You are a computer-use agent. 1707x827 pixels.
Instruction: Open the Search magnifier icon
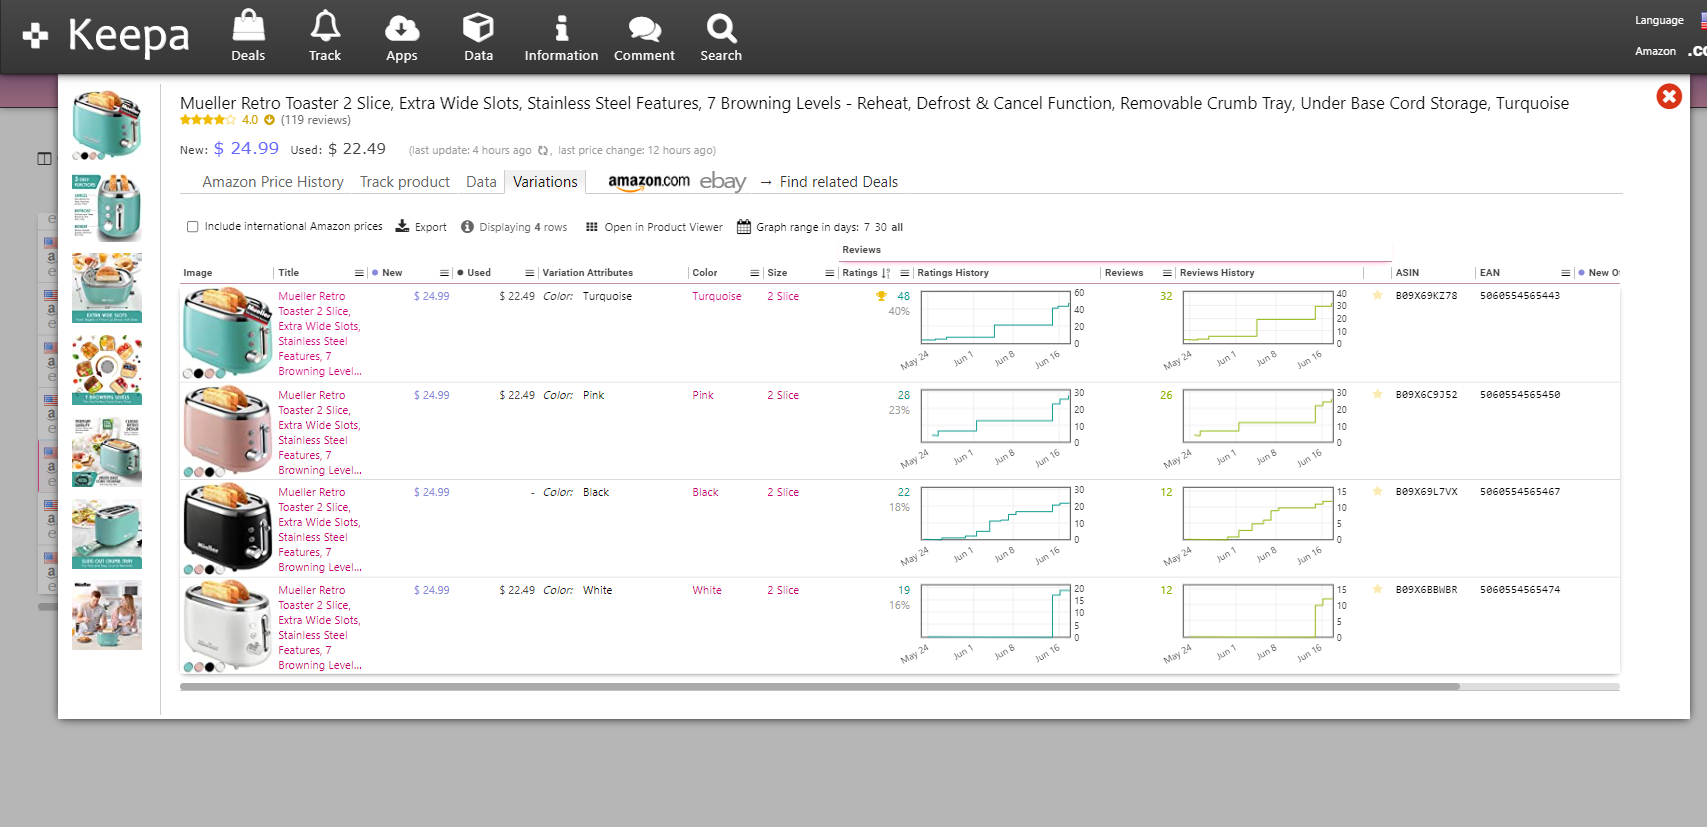click(x=721, y=36)
